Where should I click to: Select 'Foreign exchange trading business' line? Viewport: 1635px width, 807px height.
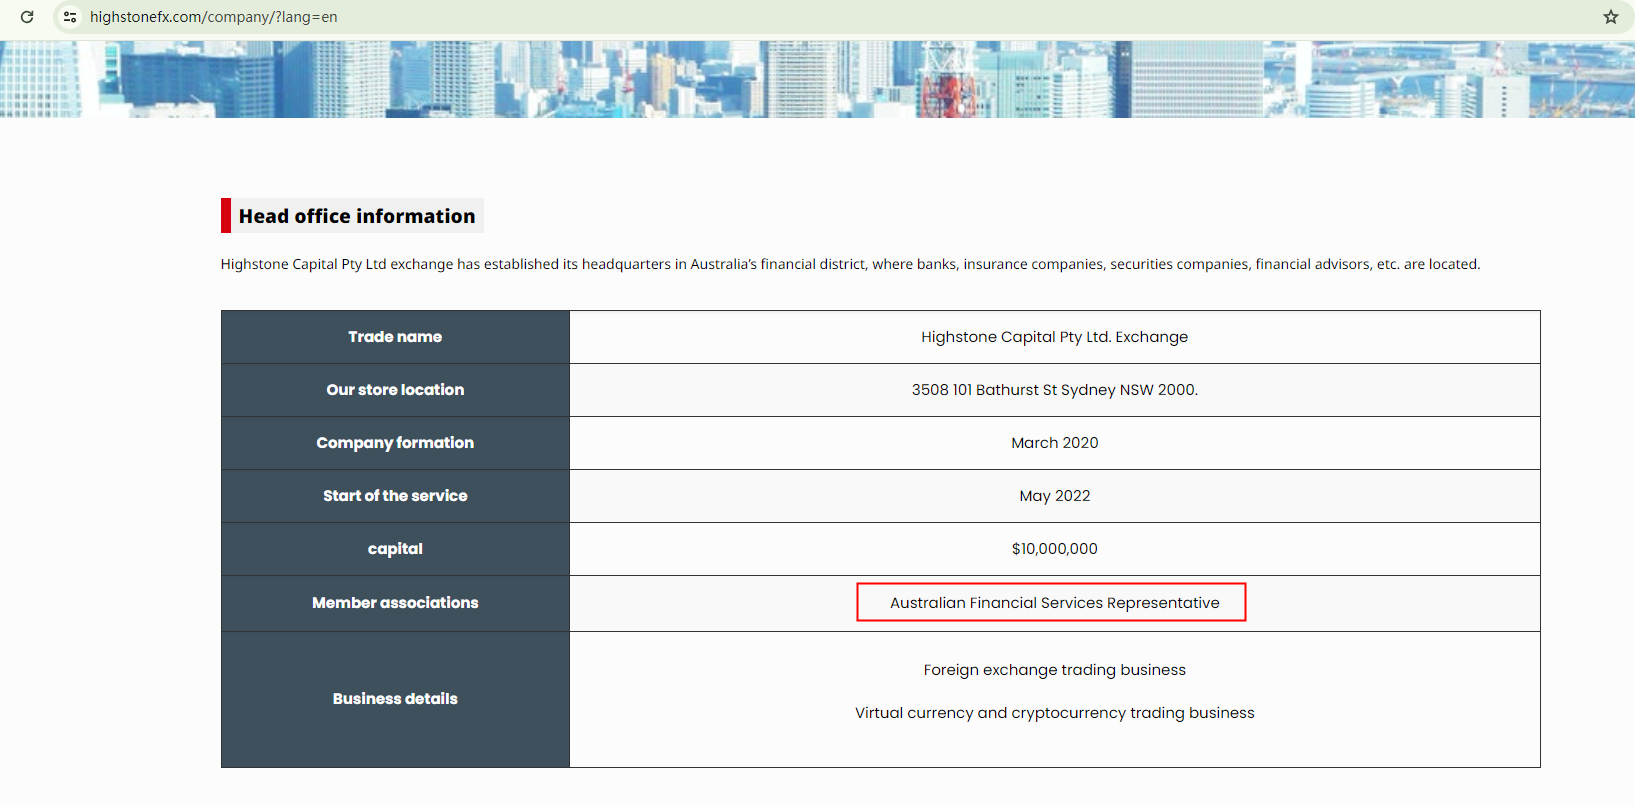(x=1054, y=670)
